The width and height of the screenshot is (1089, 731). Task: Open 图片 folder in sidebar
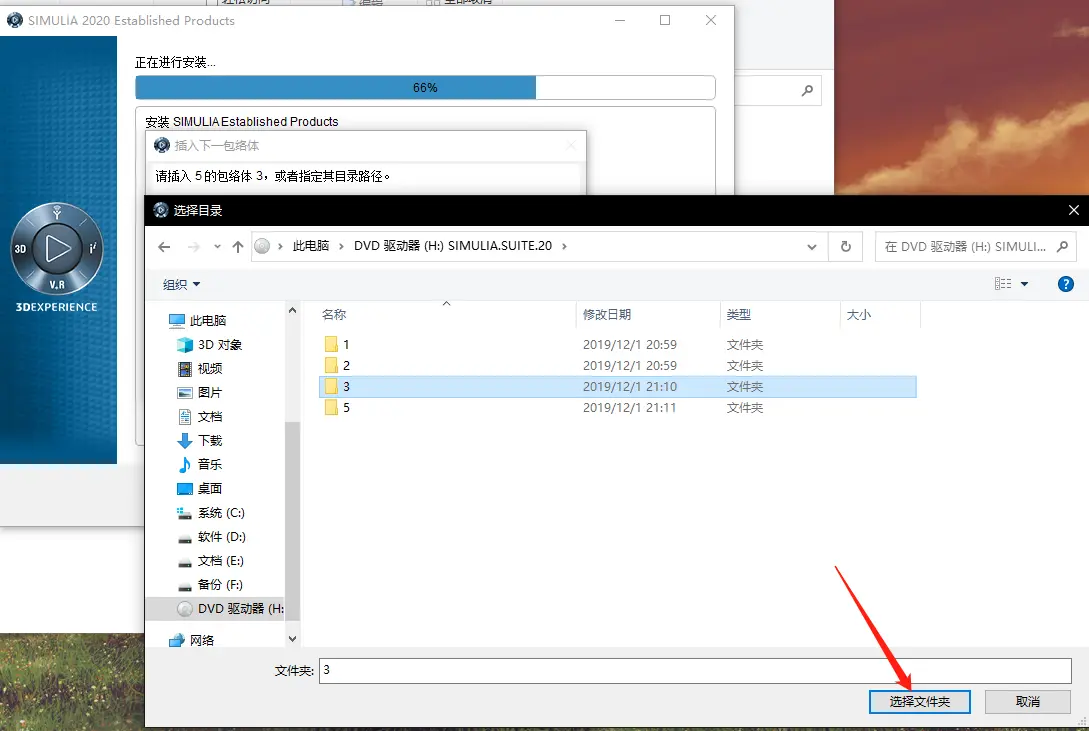(200, 393)
